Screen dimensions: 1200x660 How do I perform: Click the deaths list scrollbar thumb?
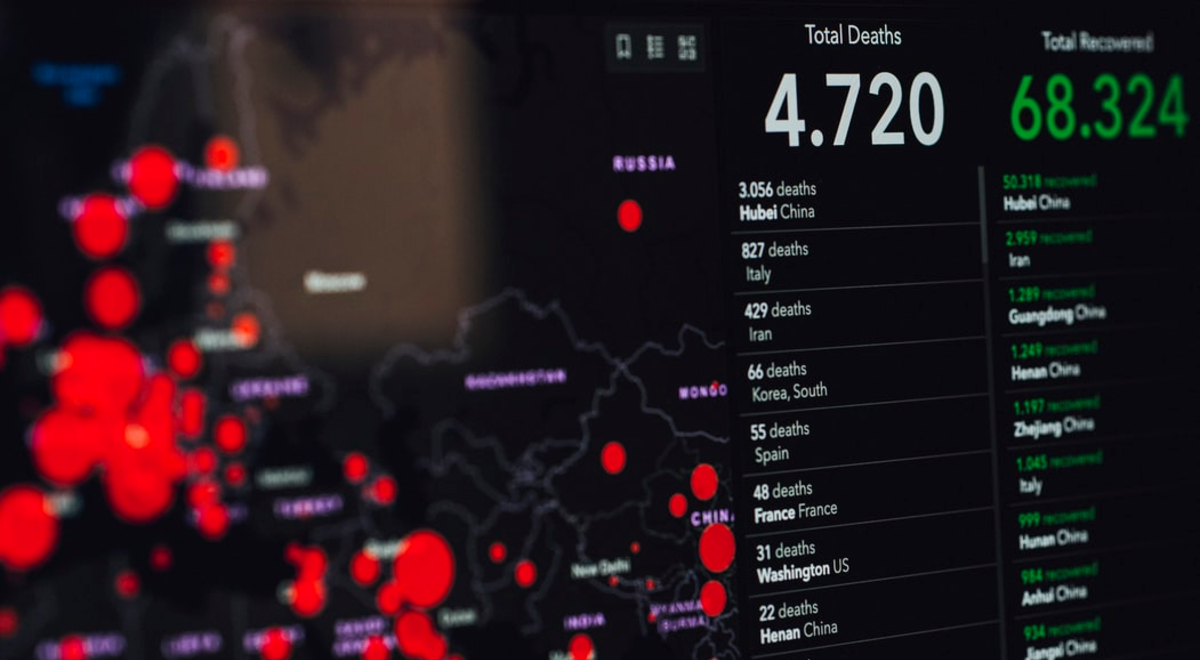pos(982,215)
